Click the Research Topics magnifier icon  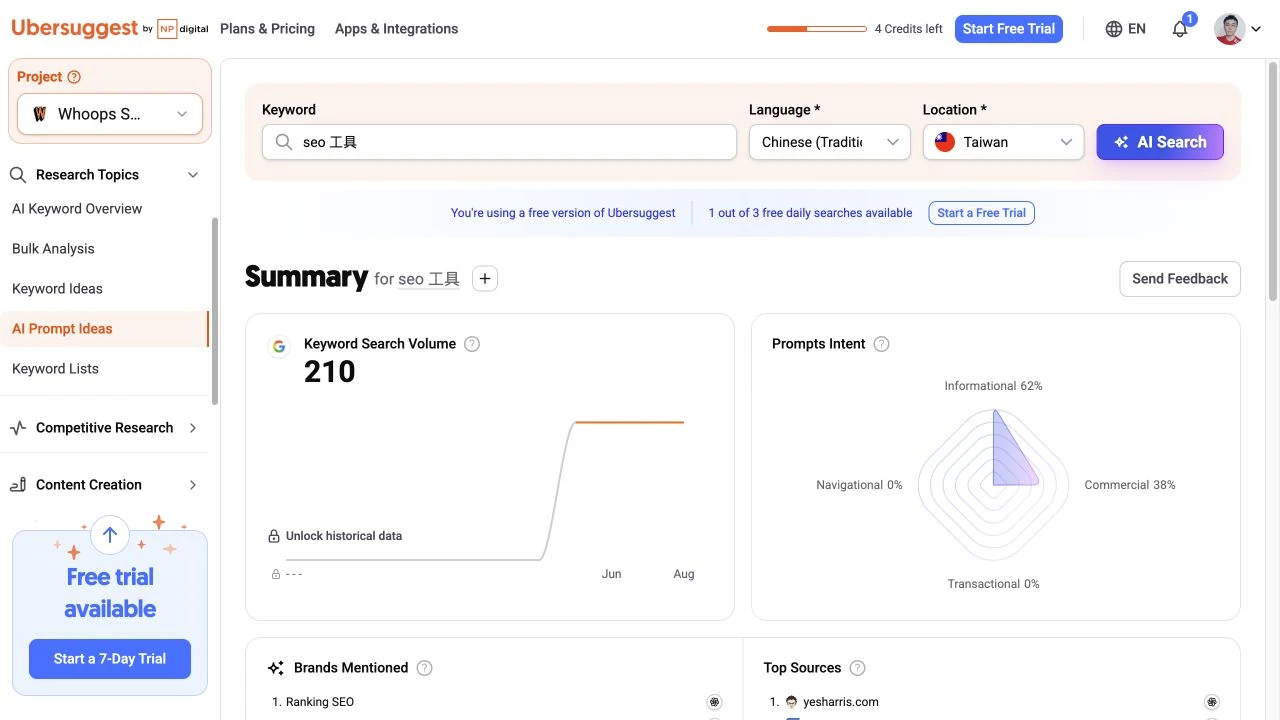point(18,175)
